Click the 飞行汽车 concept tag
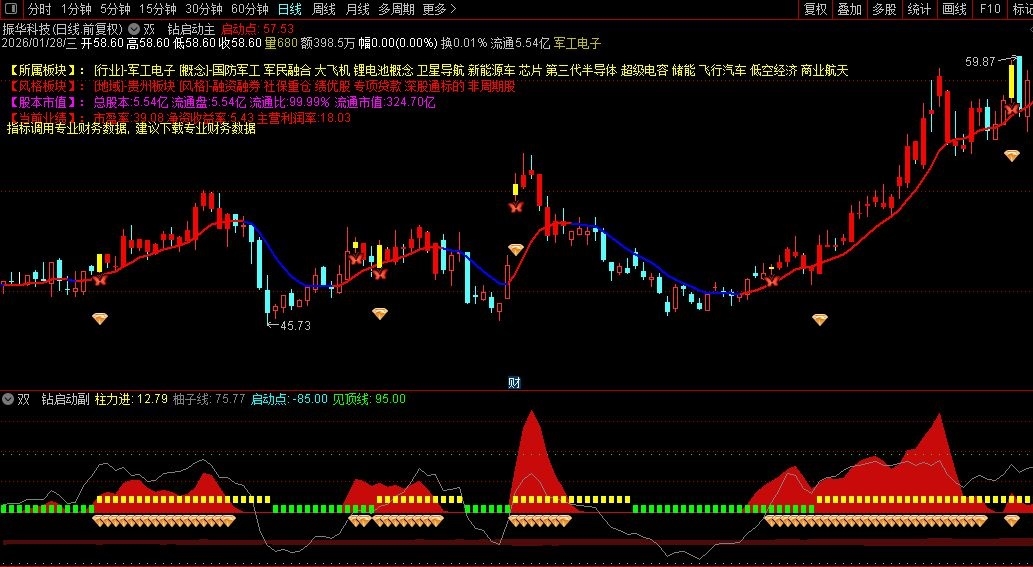The width and height of the screenshot is (1033, 567). pyautogui.click(x=723, y=70)
